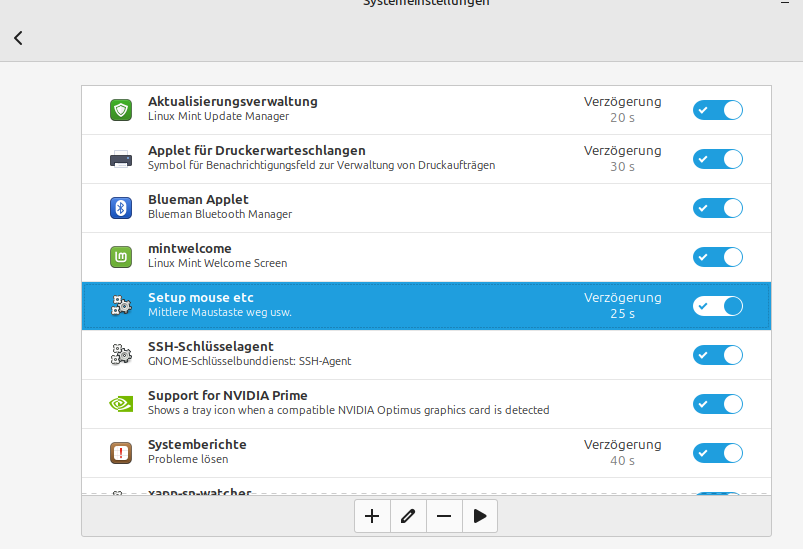
Task: Add a new startup entry with plus button
Action: [x=372, y=516]
